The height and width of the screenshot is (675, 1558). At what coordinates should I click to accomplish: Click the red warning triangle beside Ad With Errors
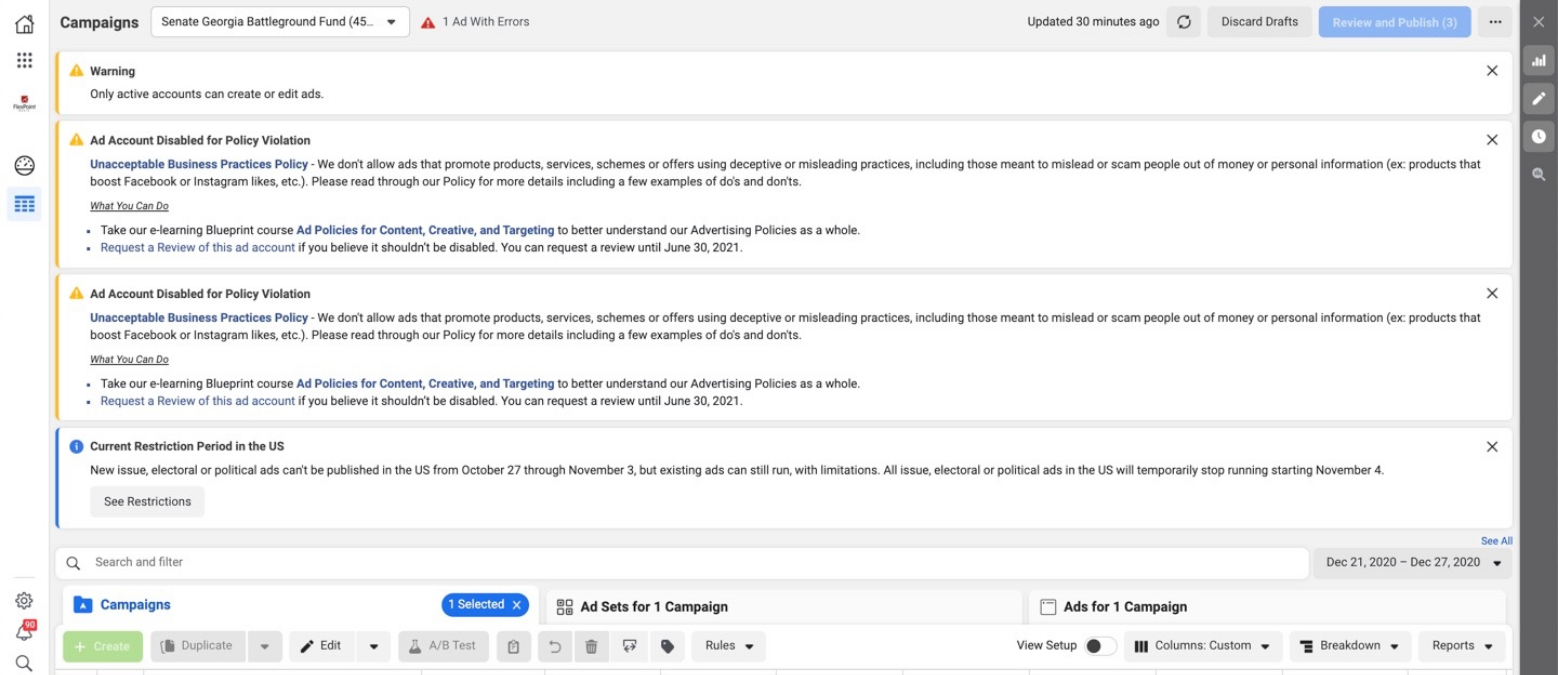428,22
